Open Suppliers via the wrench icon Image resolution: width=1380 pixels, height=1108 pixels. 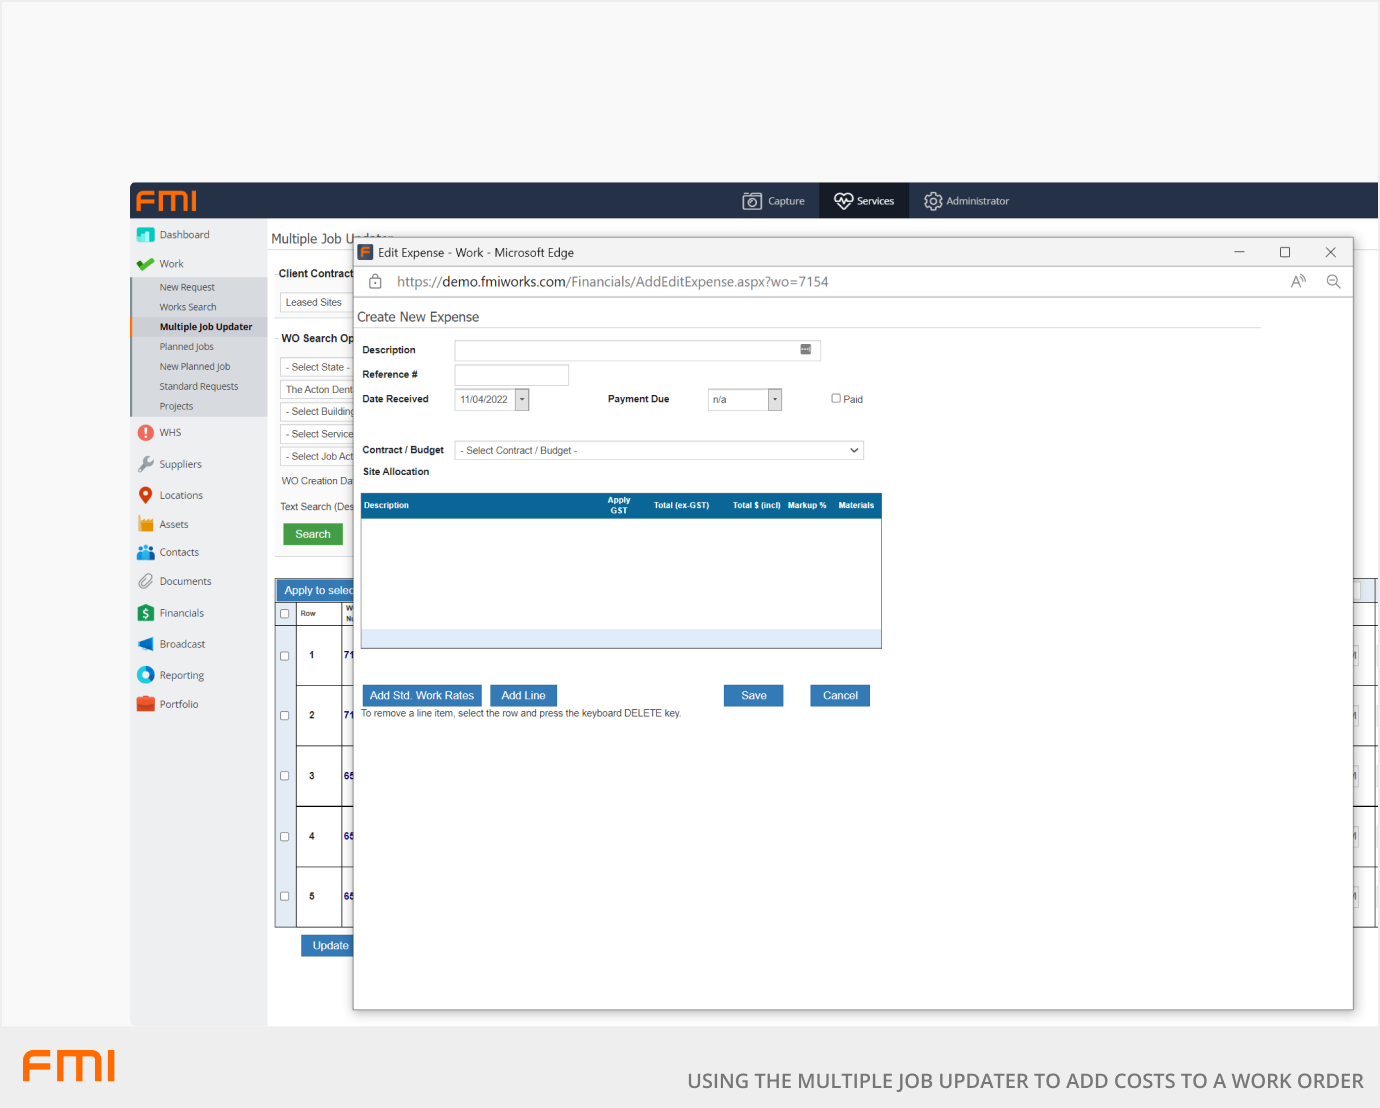pos(146,464)
